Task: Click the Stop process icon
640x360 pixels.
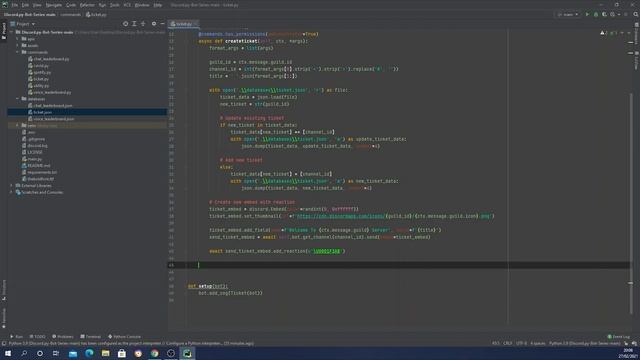Action: pos(626,14)
